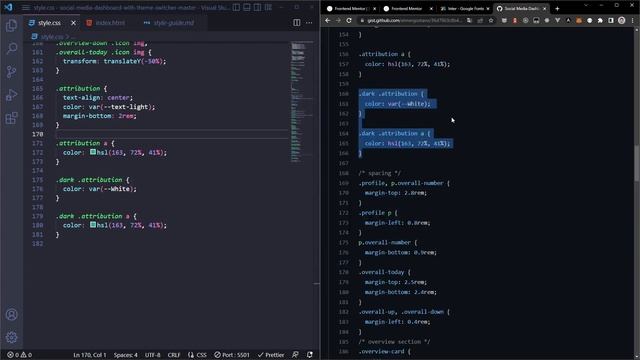
Task: Go back in the browser
Action: point(328,20)
